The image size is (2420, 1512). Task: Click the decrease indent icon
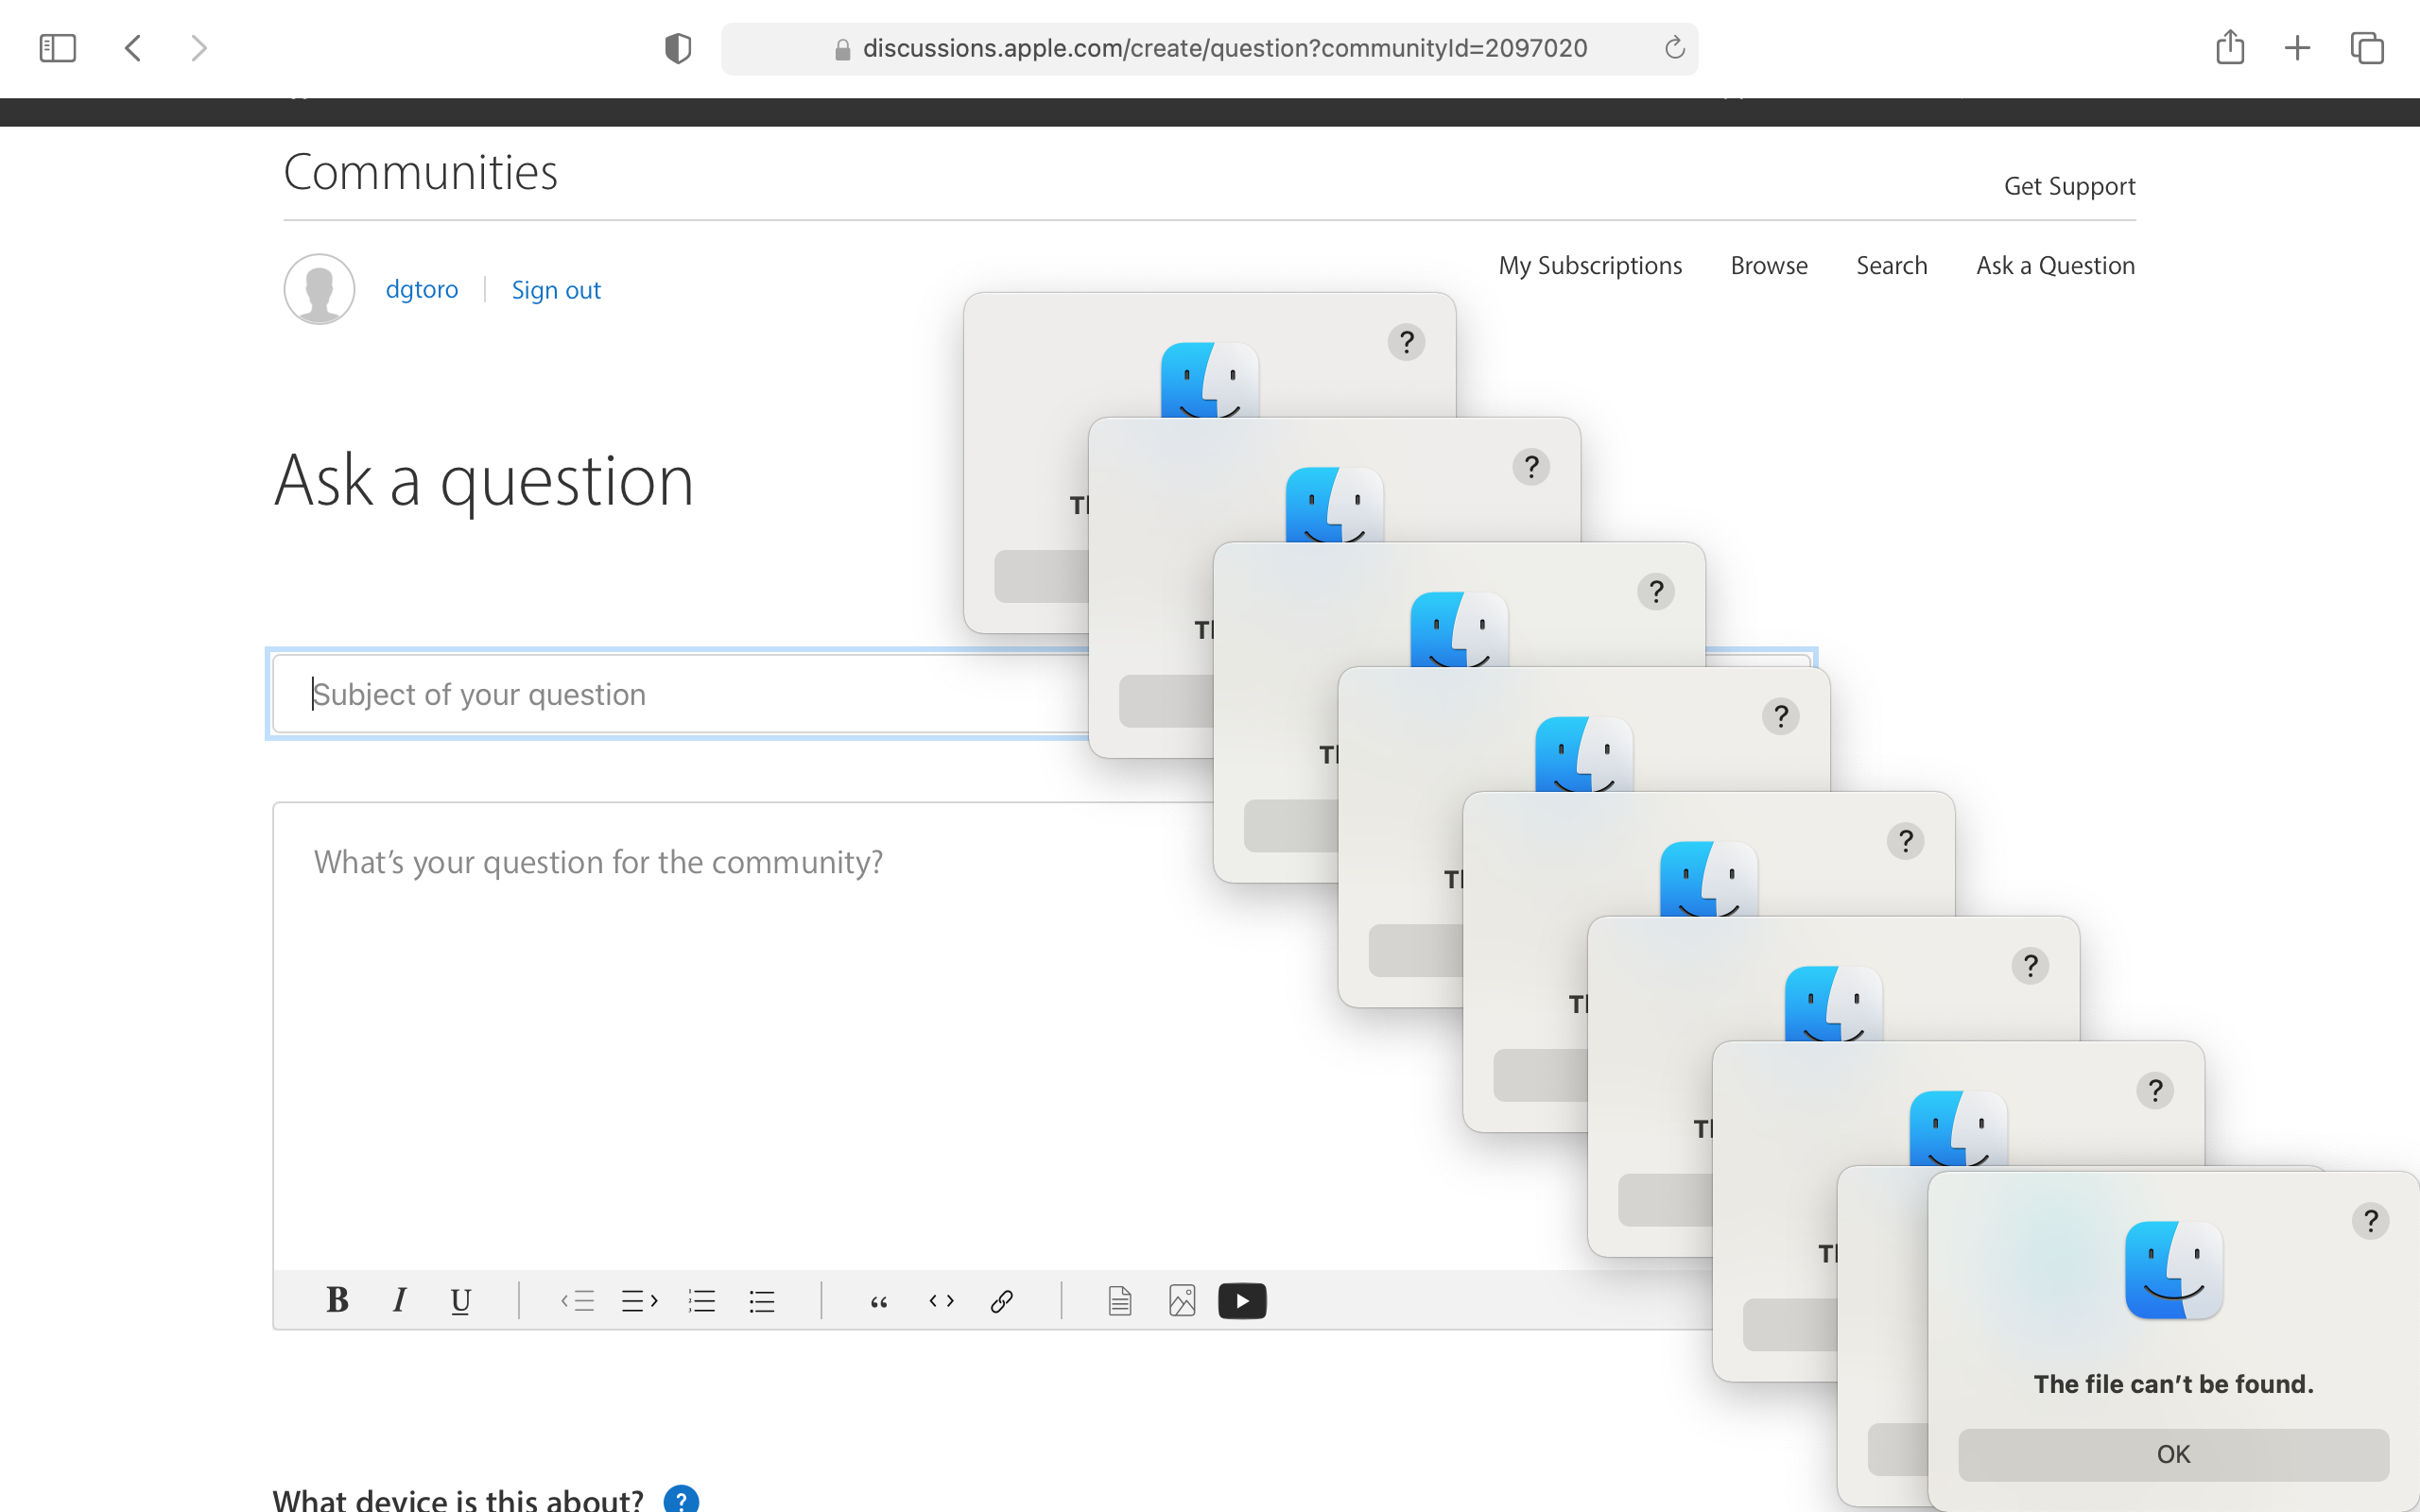click(578, 1300)
